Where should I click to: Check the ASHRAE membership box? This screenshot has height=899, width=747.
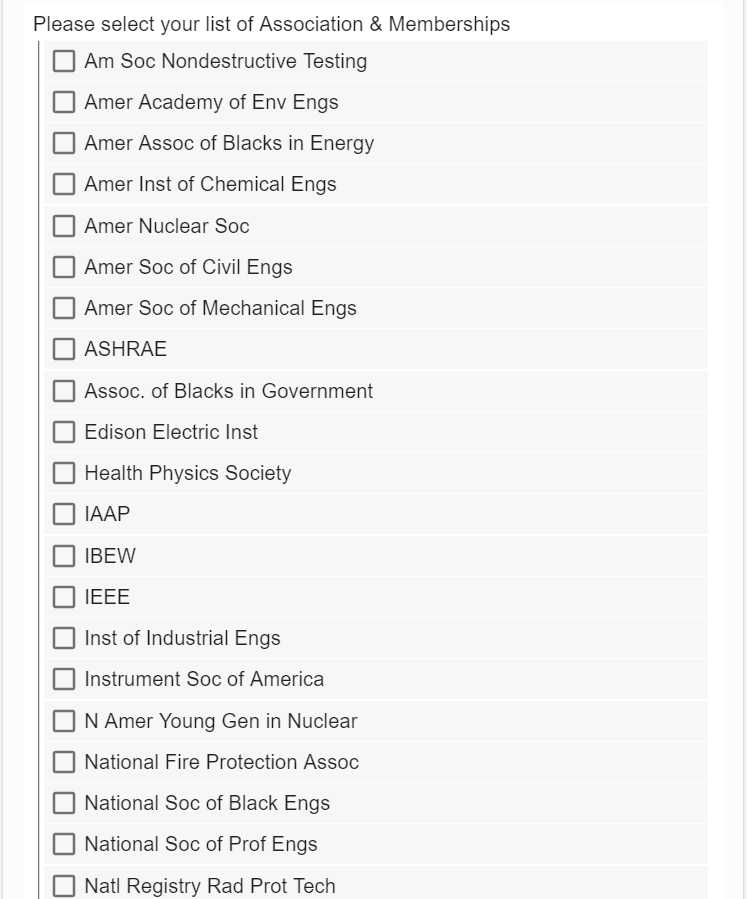[x=64, y=349]
